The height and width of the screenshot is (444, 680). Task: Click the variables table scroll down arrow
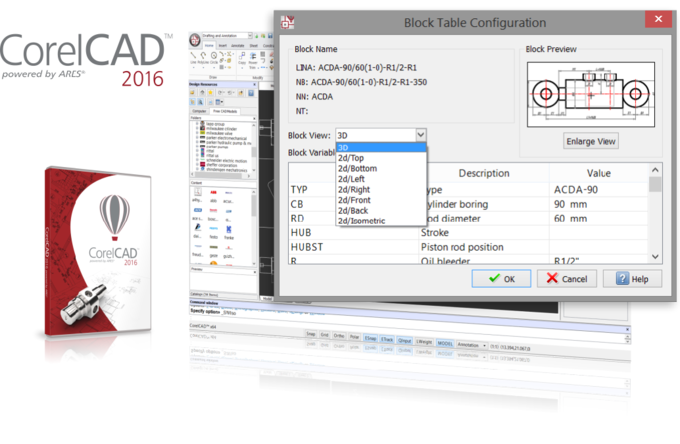pyautogui.click(x=655, y=257)
